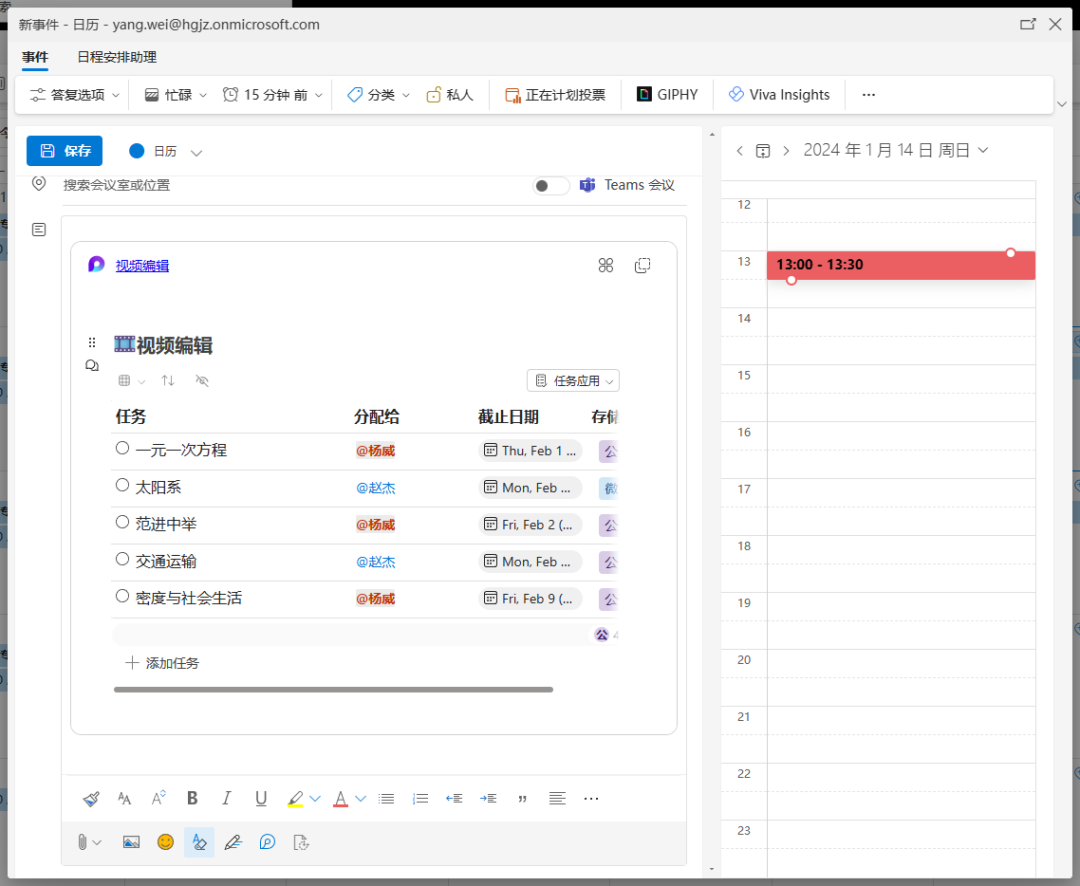Mark the task 太阳系 as complete
Image resolution: width=1080 pixels, height=886 pixels.
point(123,486)
